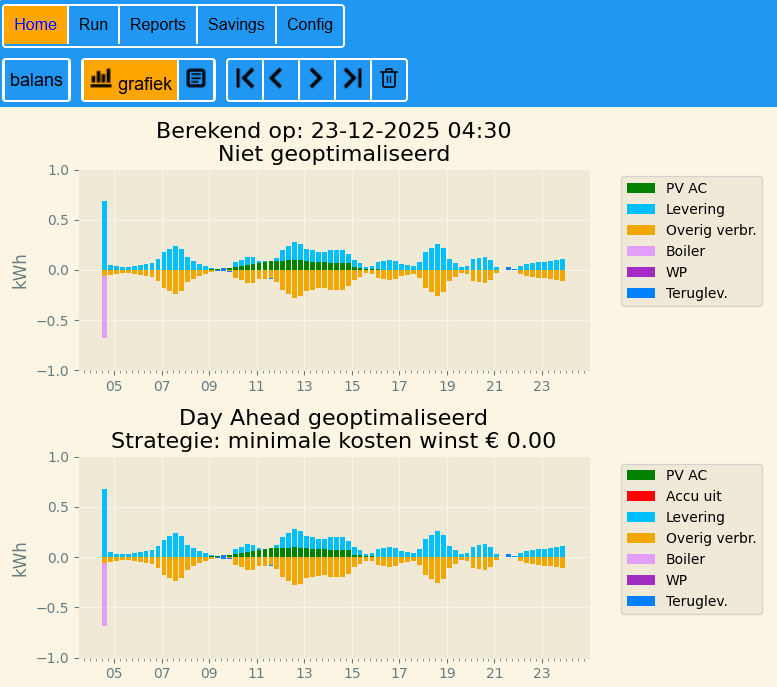Click 'Teruglev.' label in top legend
This screenshot has width=777, height=687.
pos(697,293)
